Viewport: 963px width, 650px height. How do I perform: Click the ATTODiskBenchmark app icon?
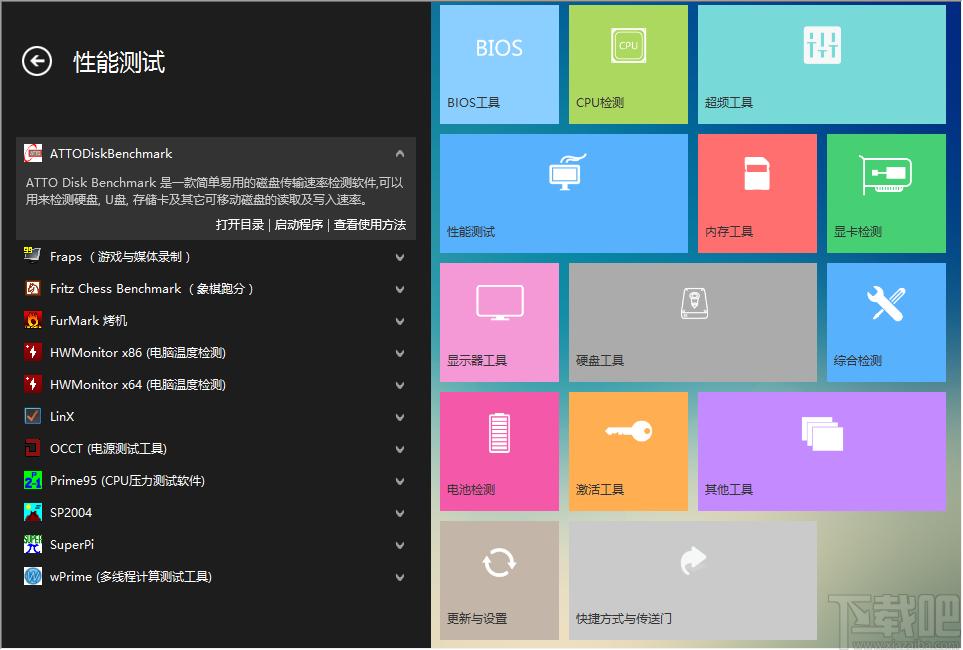click(x=33, y=153)
